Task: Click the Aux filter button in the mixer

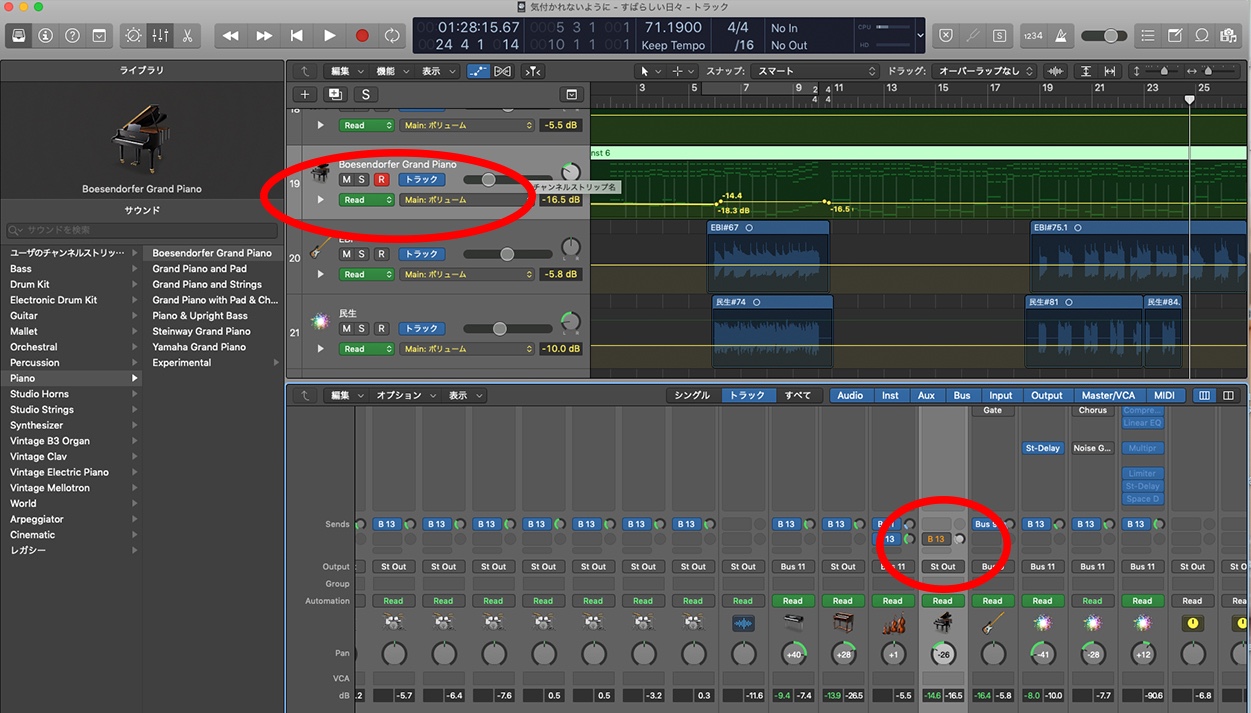Action: [x=926, y=395]
